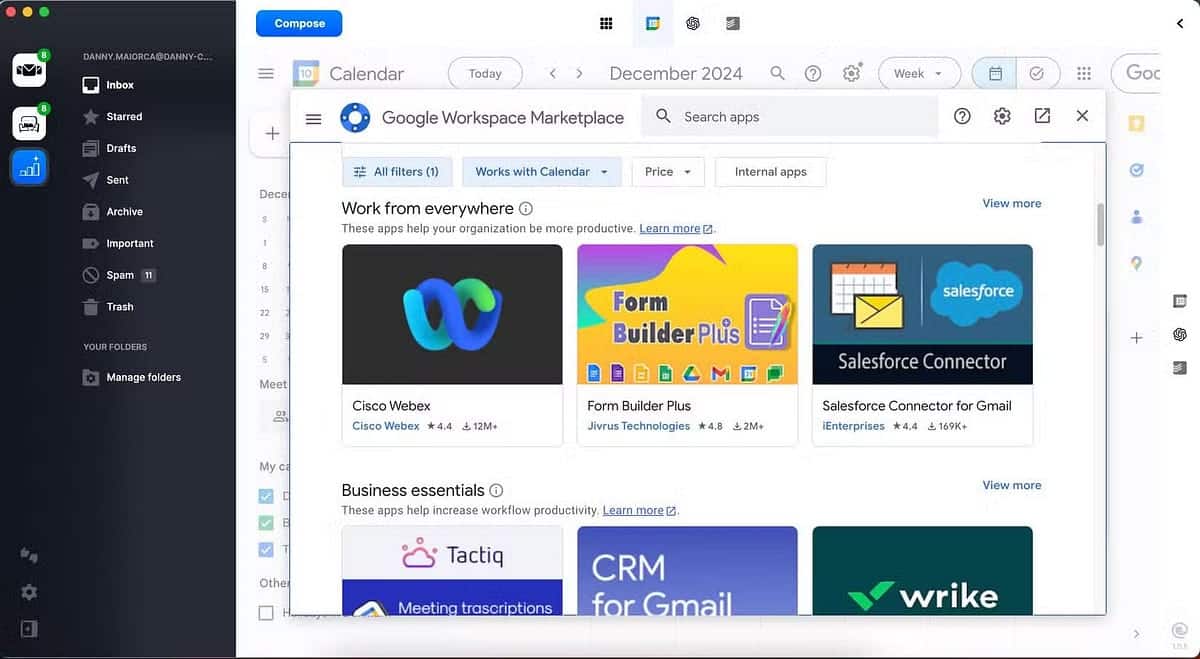Open the Price filter dropdown
The image size is (1200, 659).
667,171
